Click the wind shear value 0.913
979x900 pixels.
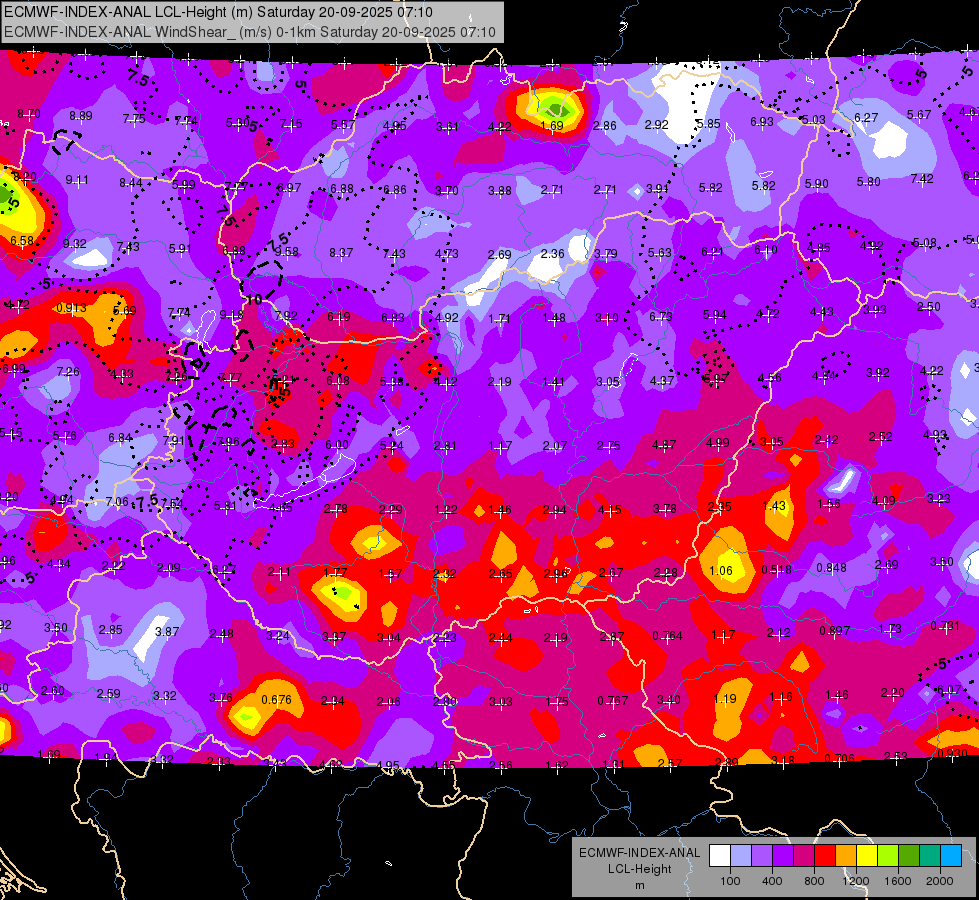click(71, 308)
